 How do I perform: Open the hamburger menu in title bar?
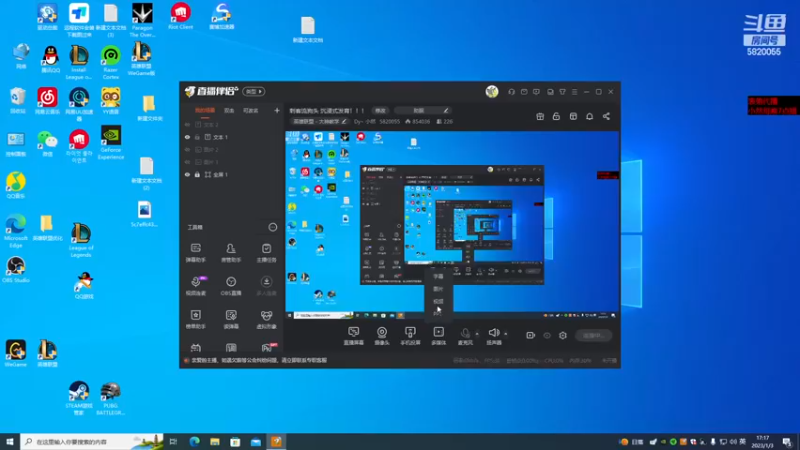click(574, 92)
